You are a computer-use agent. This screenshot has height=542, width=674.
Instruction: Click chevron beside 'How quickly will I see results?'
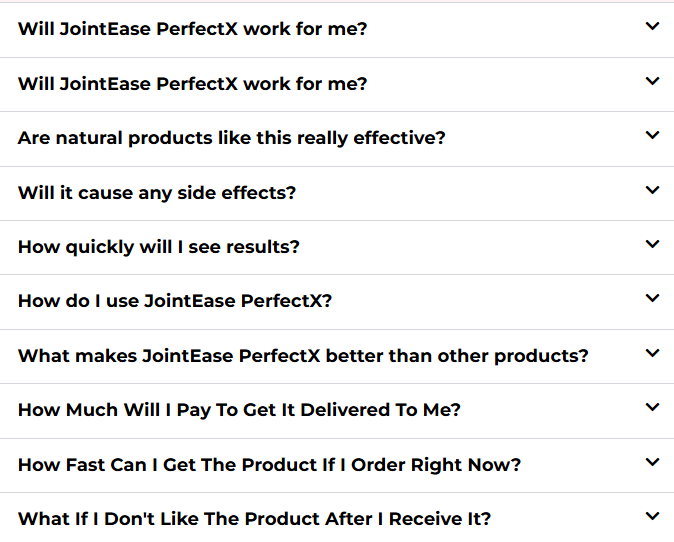tap(653, 245)
